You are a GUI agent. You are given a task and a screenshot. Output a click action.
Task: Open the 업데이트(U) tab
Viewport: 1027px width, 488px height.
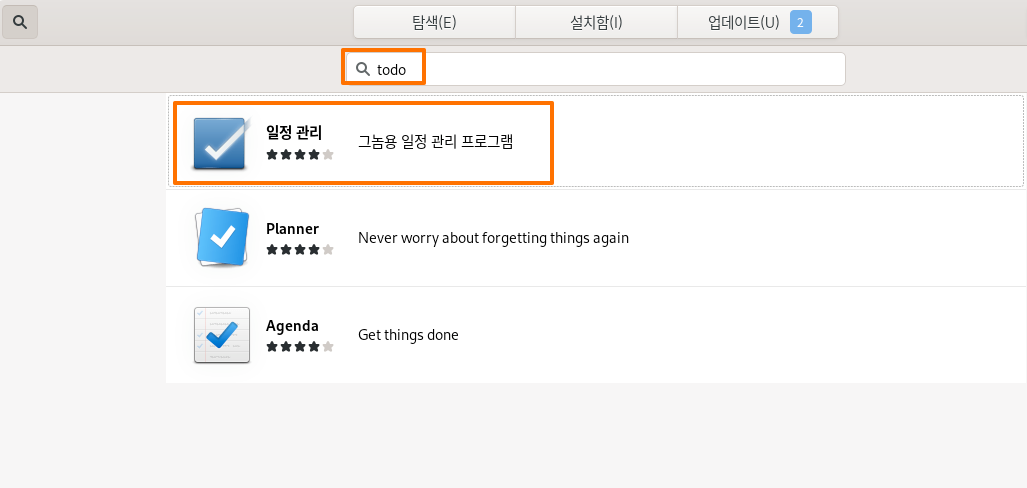coord(758,22)
